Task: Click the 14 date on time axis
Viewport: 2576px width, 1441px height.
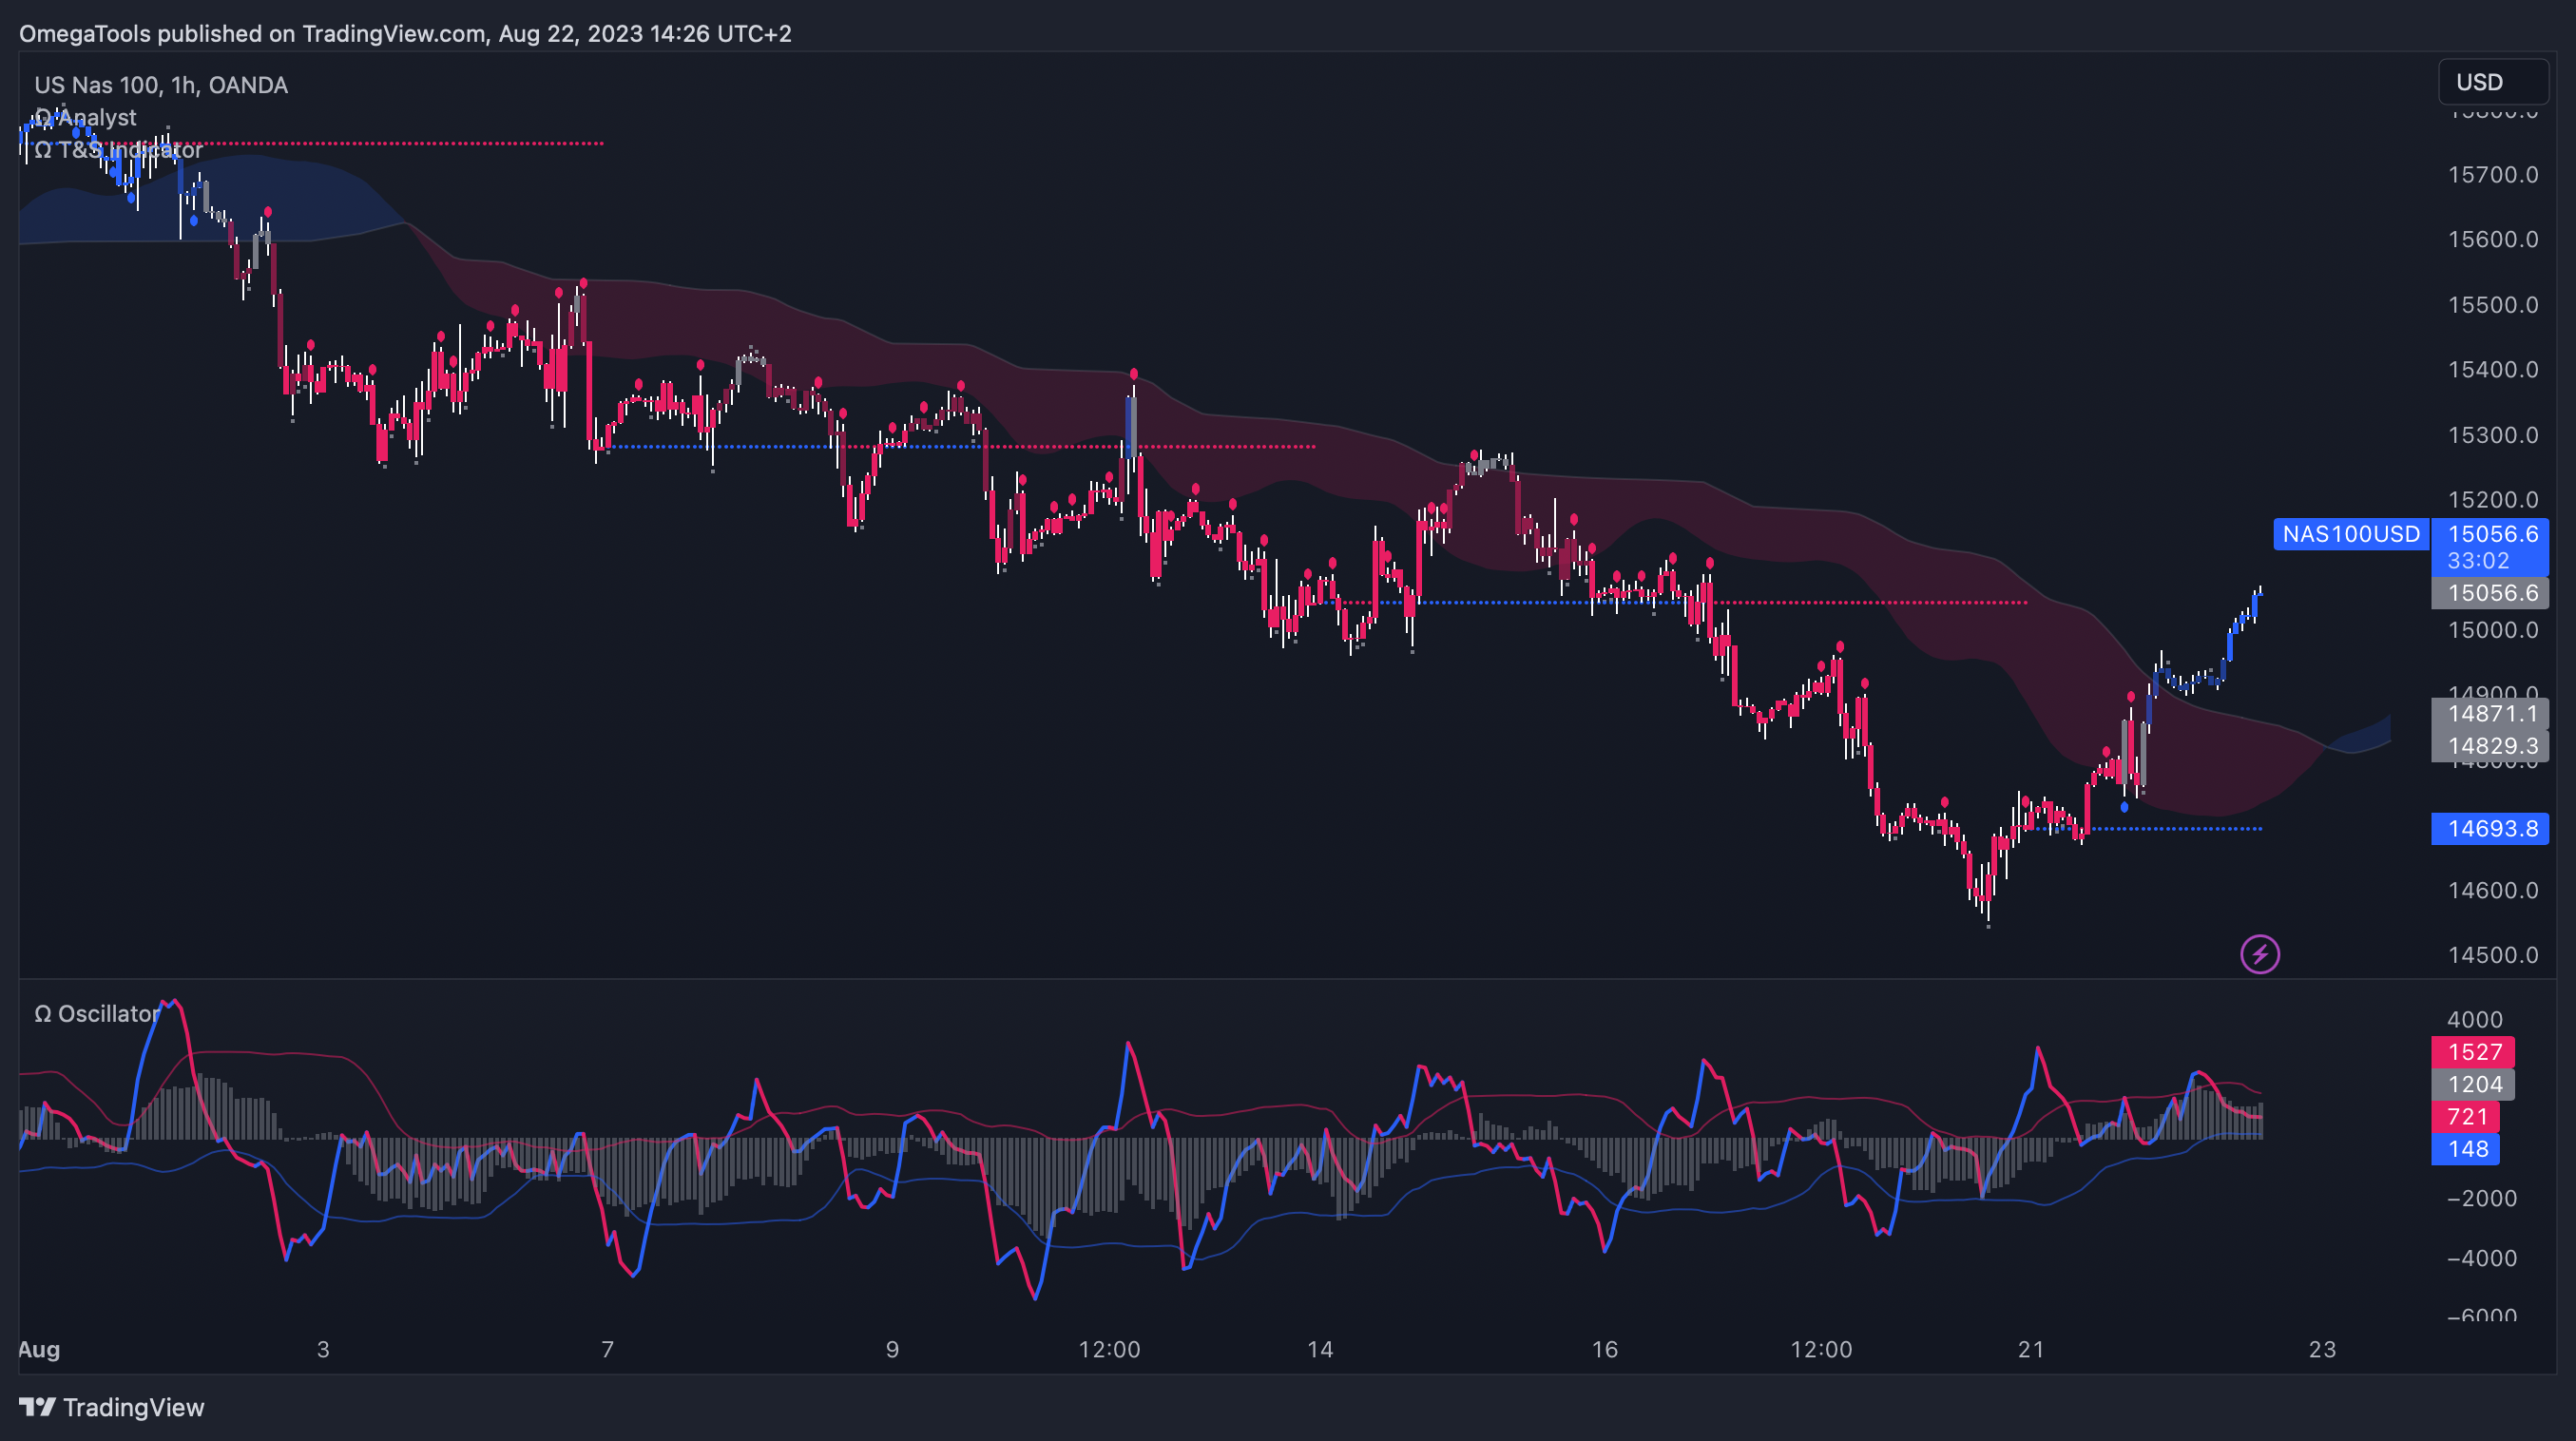Action: (1320, 1349)
